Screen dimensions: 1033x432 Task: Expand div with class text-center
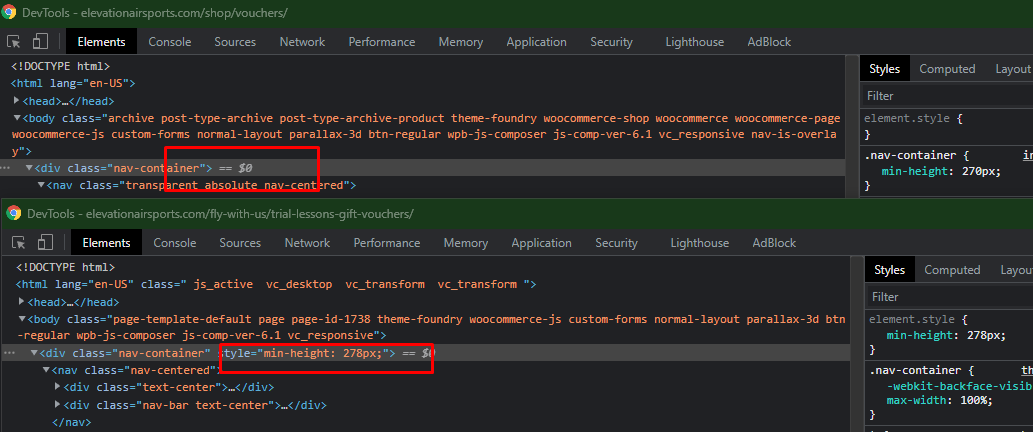pyautogui.click(x=58, y=387)
